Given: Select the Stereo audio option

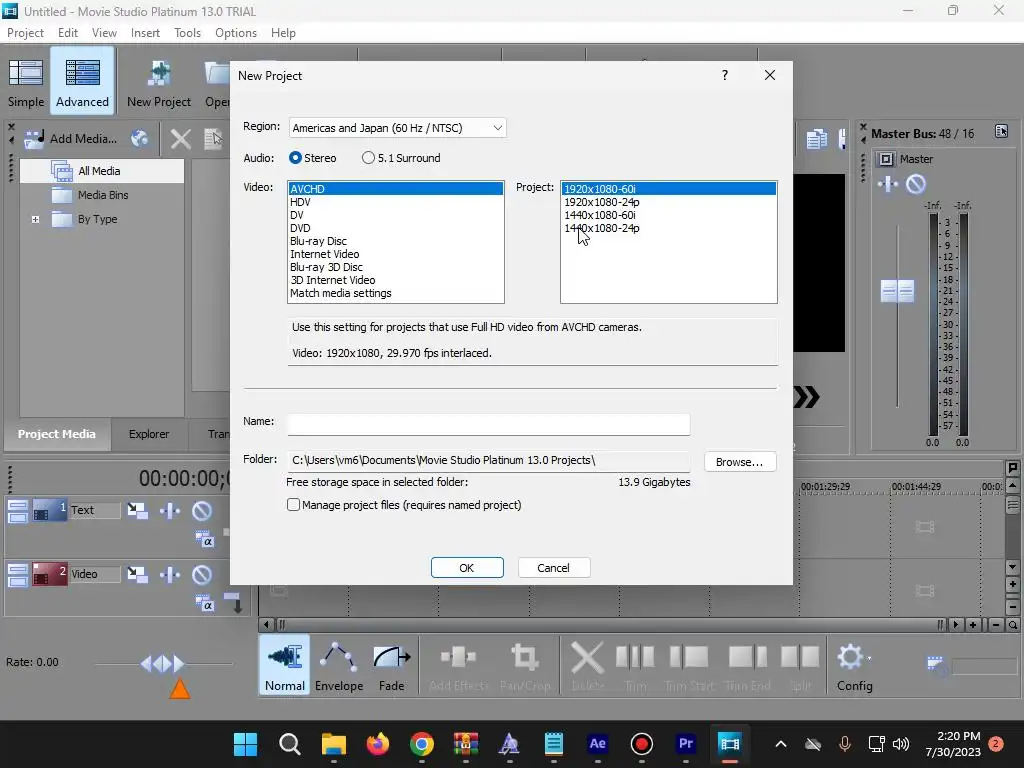Looking at the screenshot, I should 312,158.
